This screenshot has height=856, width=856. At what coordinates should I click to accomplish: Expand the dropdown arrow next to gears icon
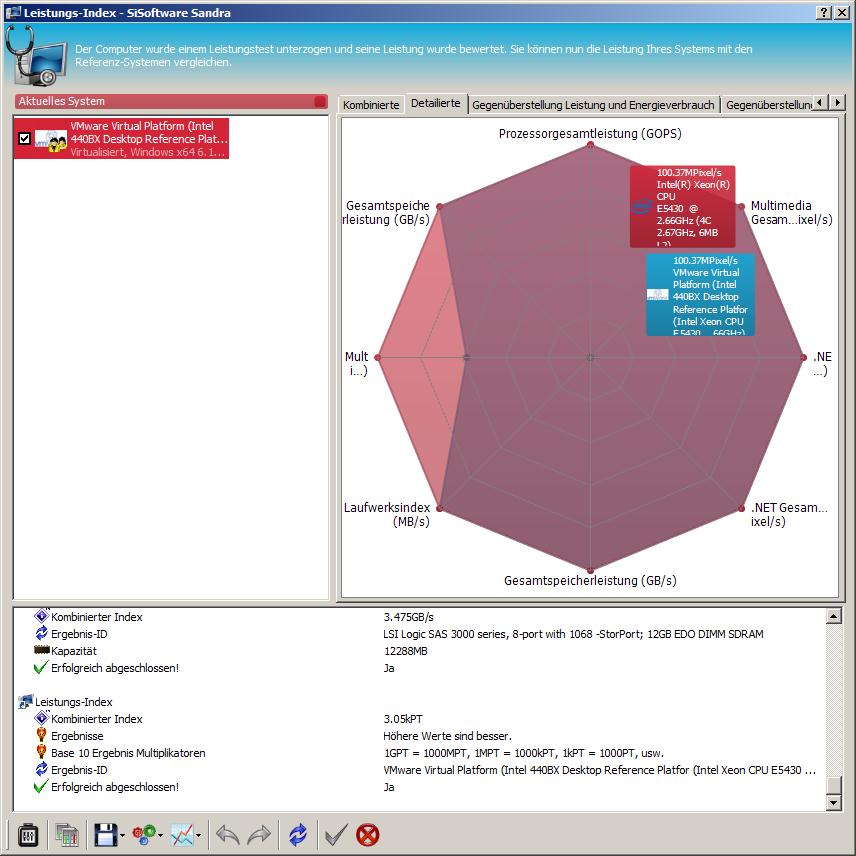click(x=160, y=835)
